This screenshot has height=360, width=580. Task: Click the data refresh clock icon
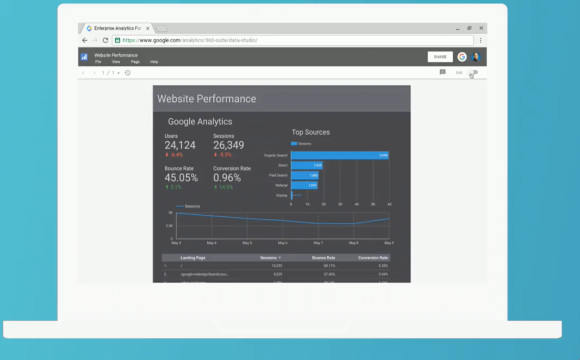coord(128,73)
